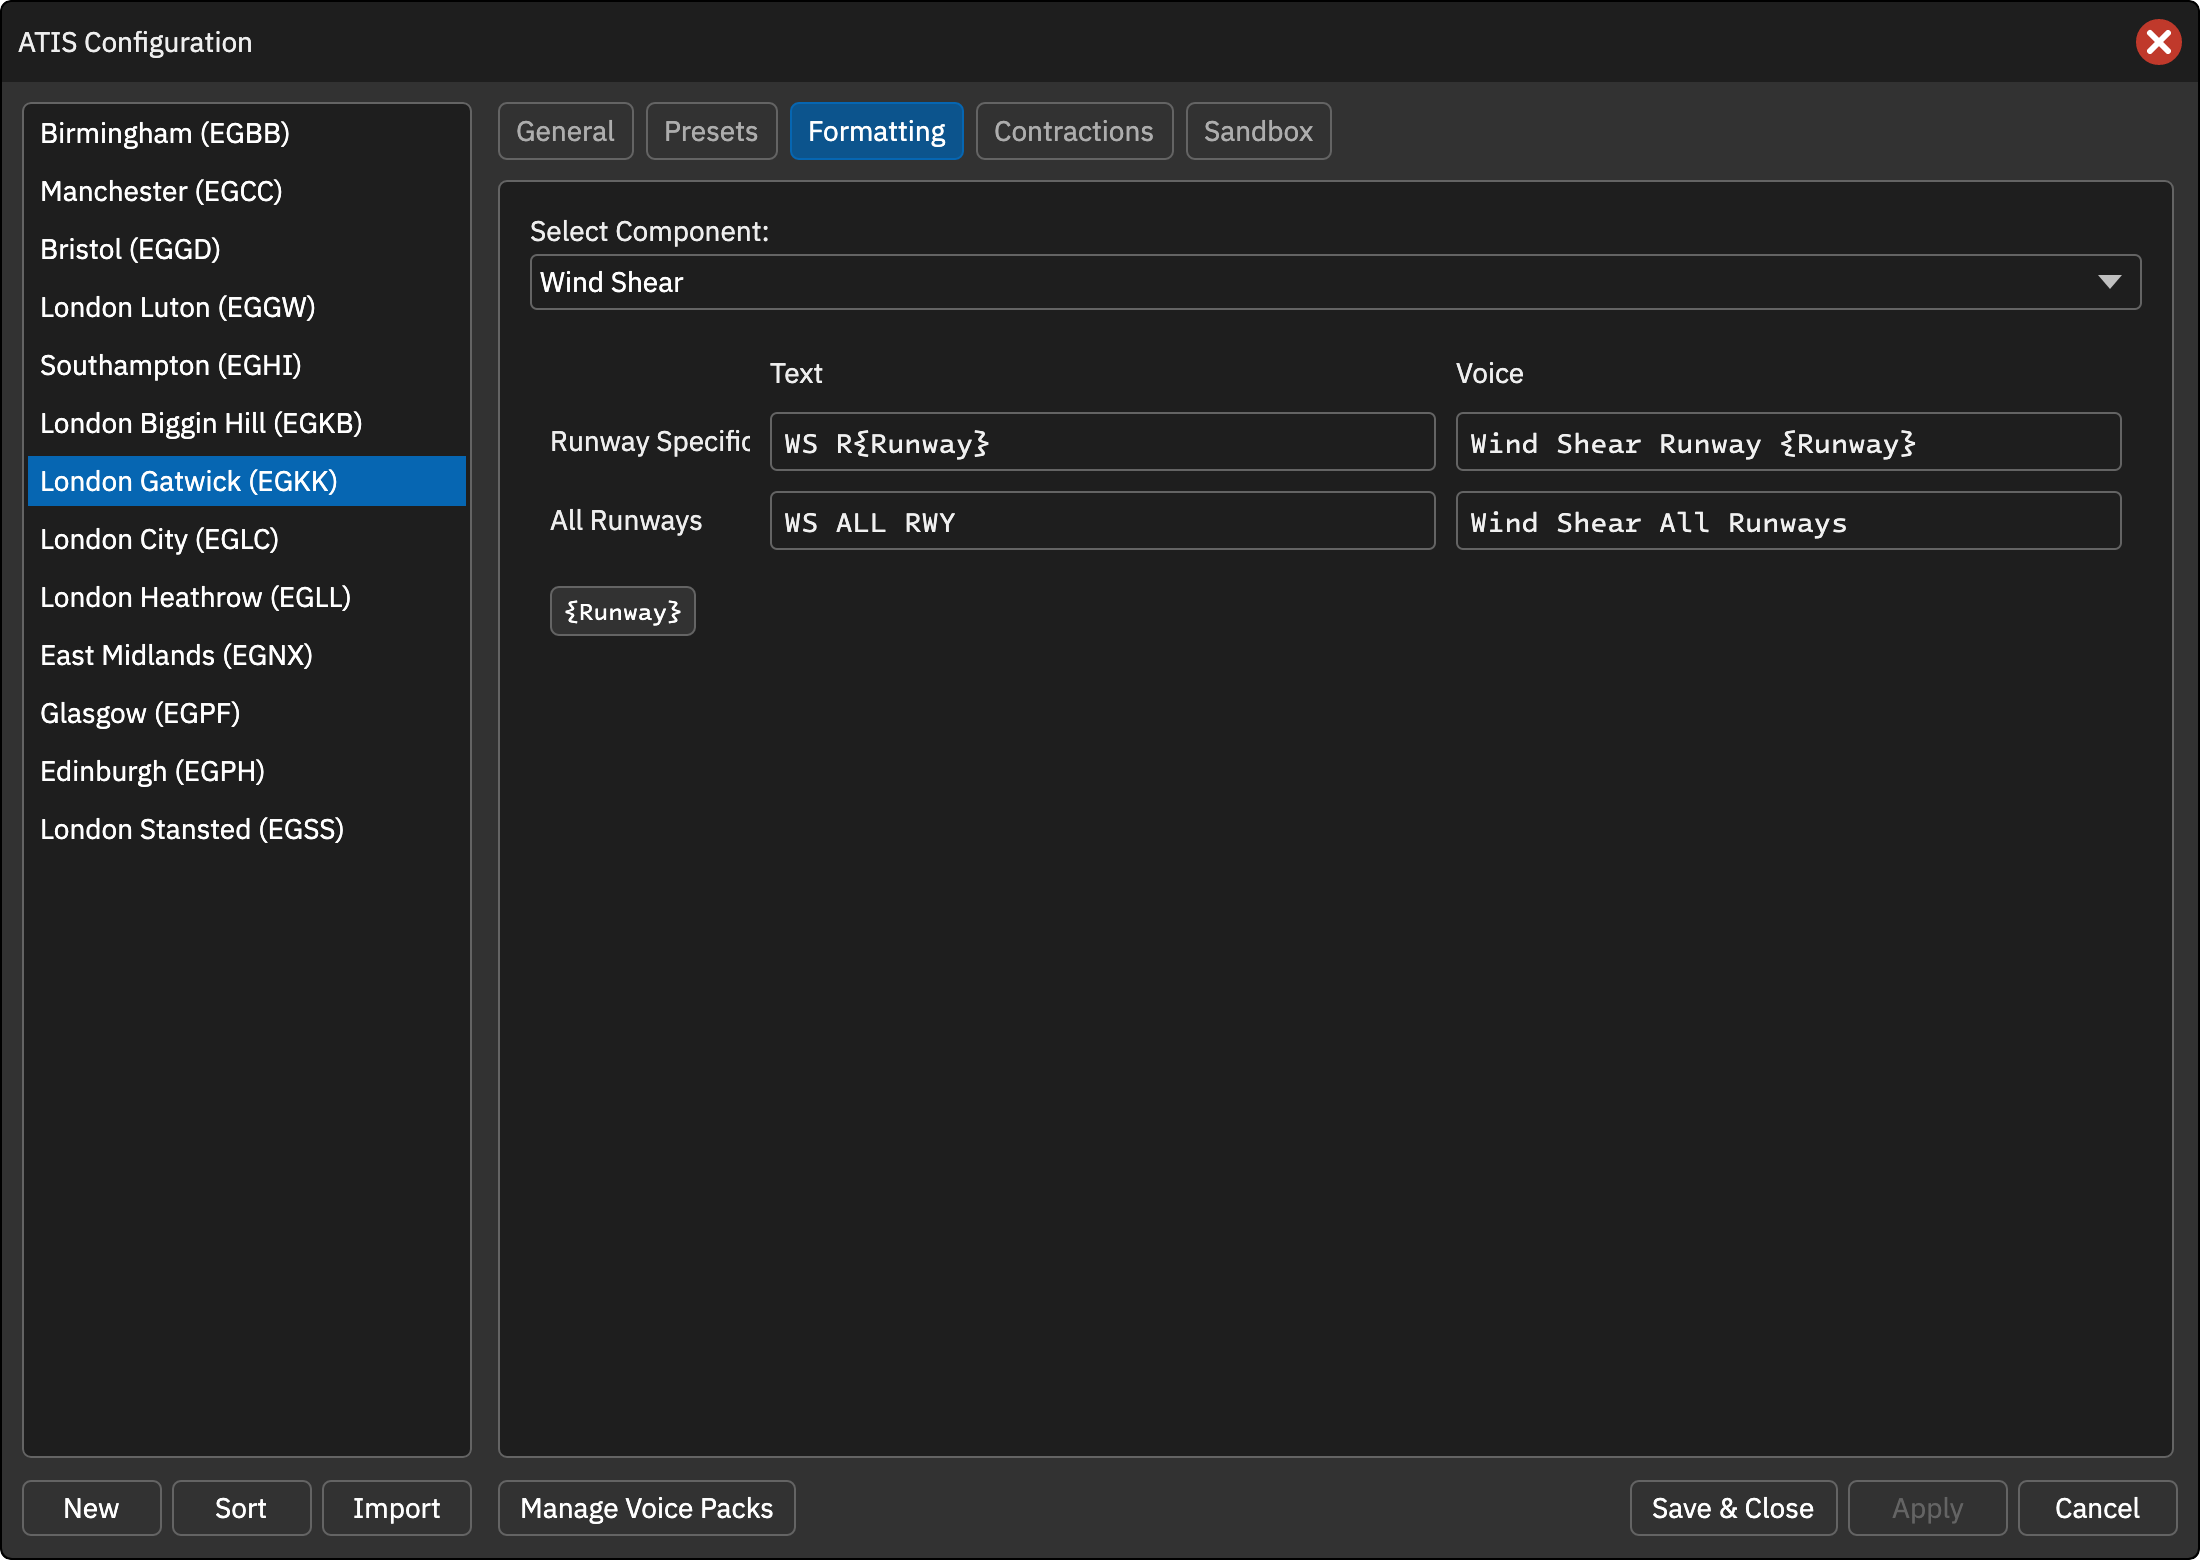Sort the station list
Viewport: 2200px width, 1560px height.
click(x=241, y=1508)
